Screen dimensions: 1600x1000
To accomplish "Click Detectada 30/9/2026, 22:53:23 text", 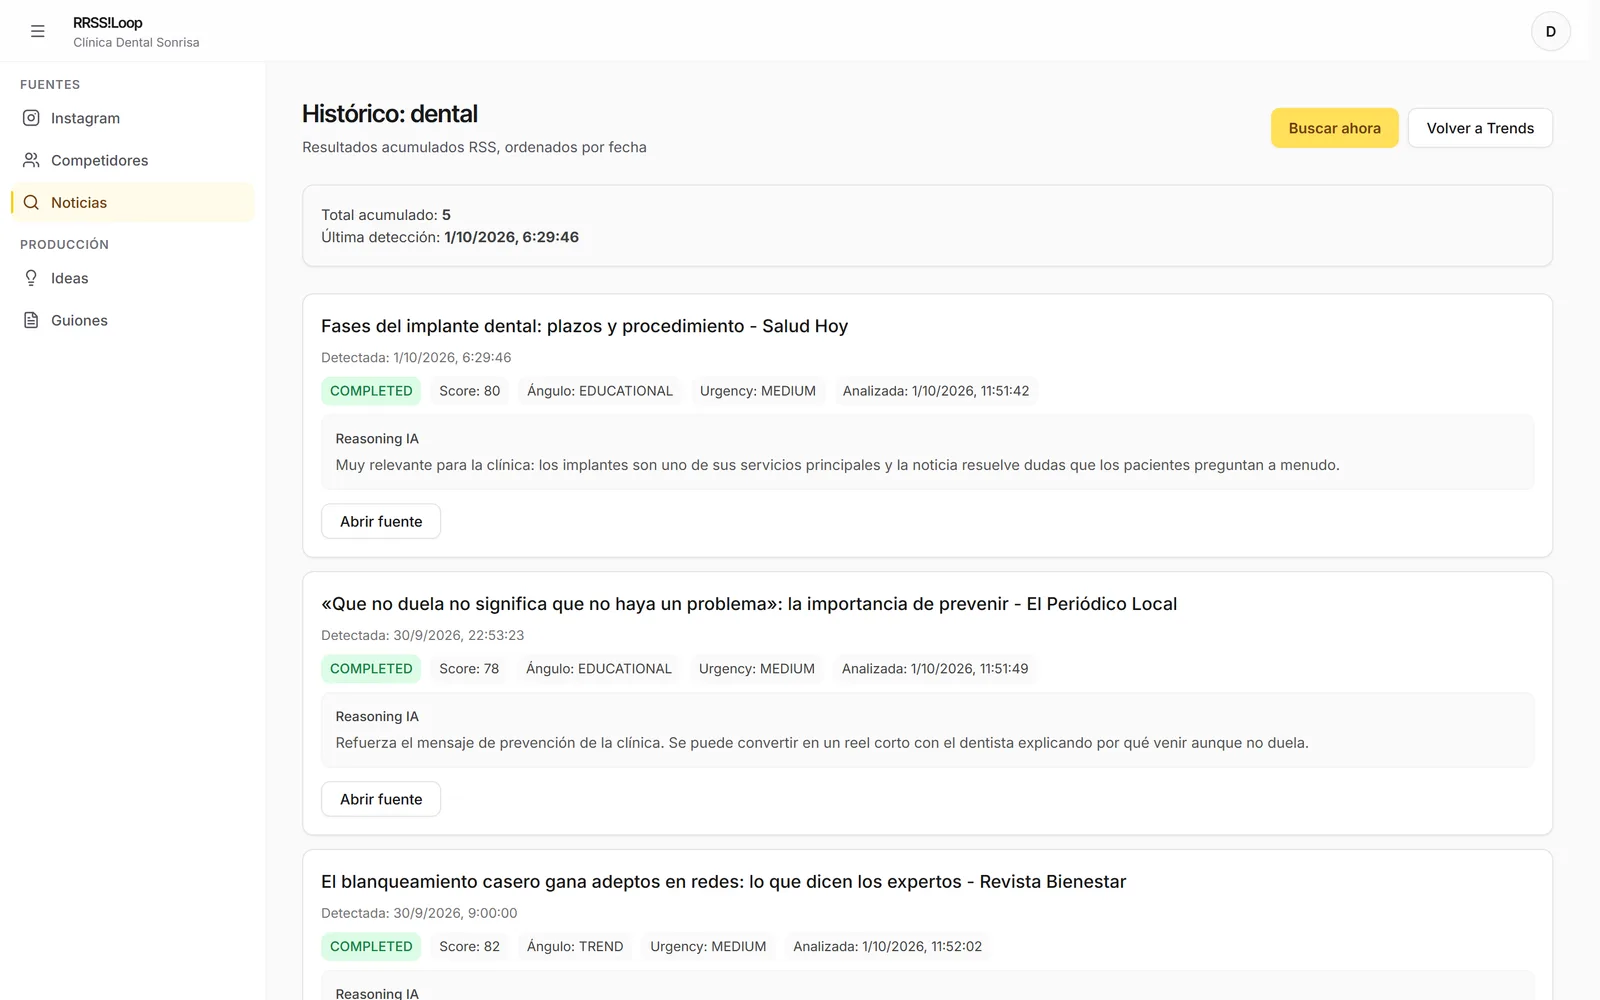I will click(x=423, y=635).
